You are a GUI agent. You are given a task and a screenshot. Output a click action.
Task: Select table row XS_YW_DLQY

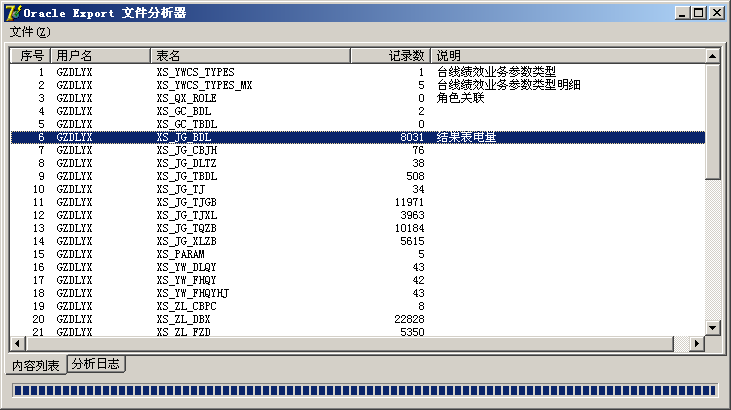click(x=358, y=267)
